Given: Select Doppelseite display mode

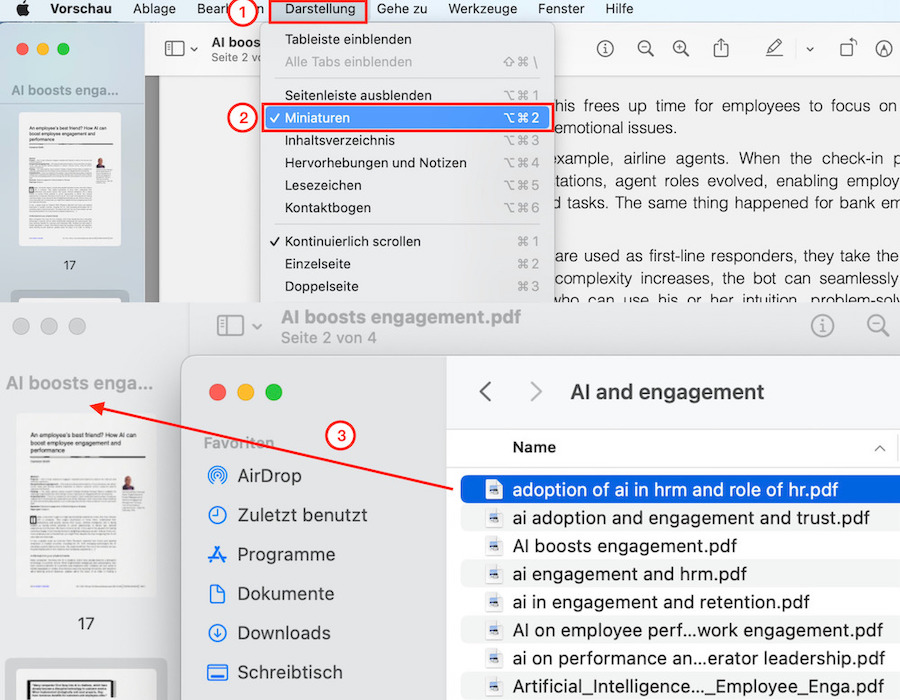Looking at the screenshot, I should tap(407, 286).
